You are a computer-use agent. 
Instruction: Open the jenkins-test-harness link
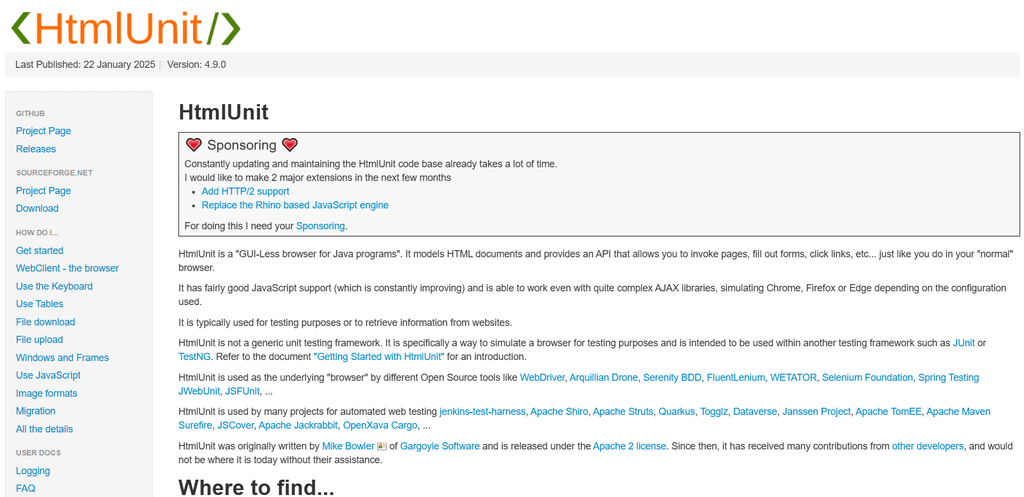pyautogui.click(x=482, y=411)
